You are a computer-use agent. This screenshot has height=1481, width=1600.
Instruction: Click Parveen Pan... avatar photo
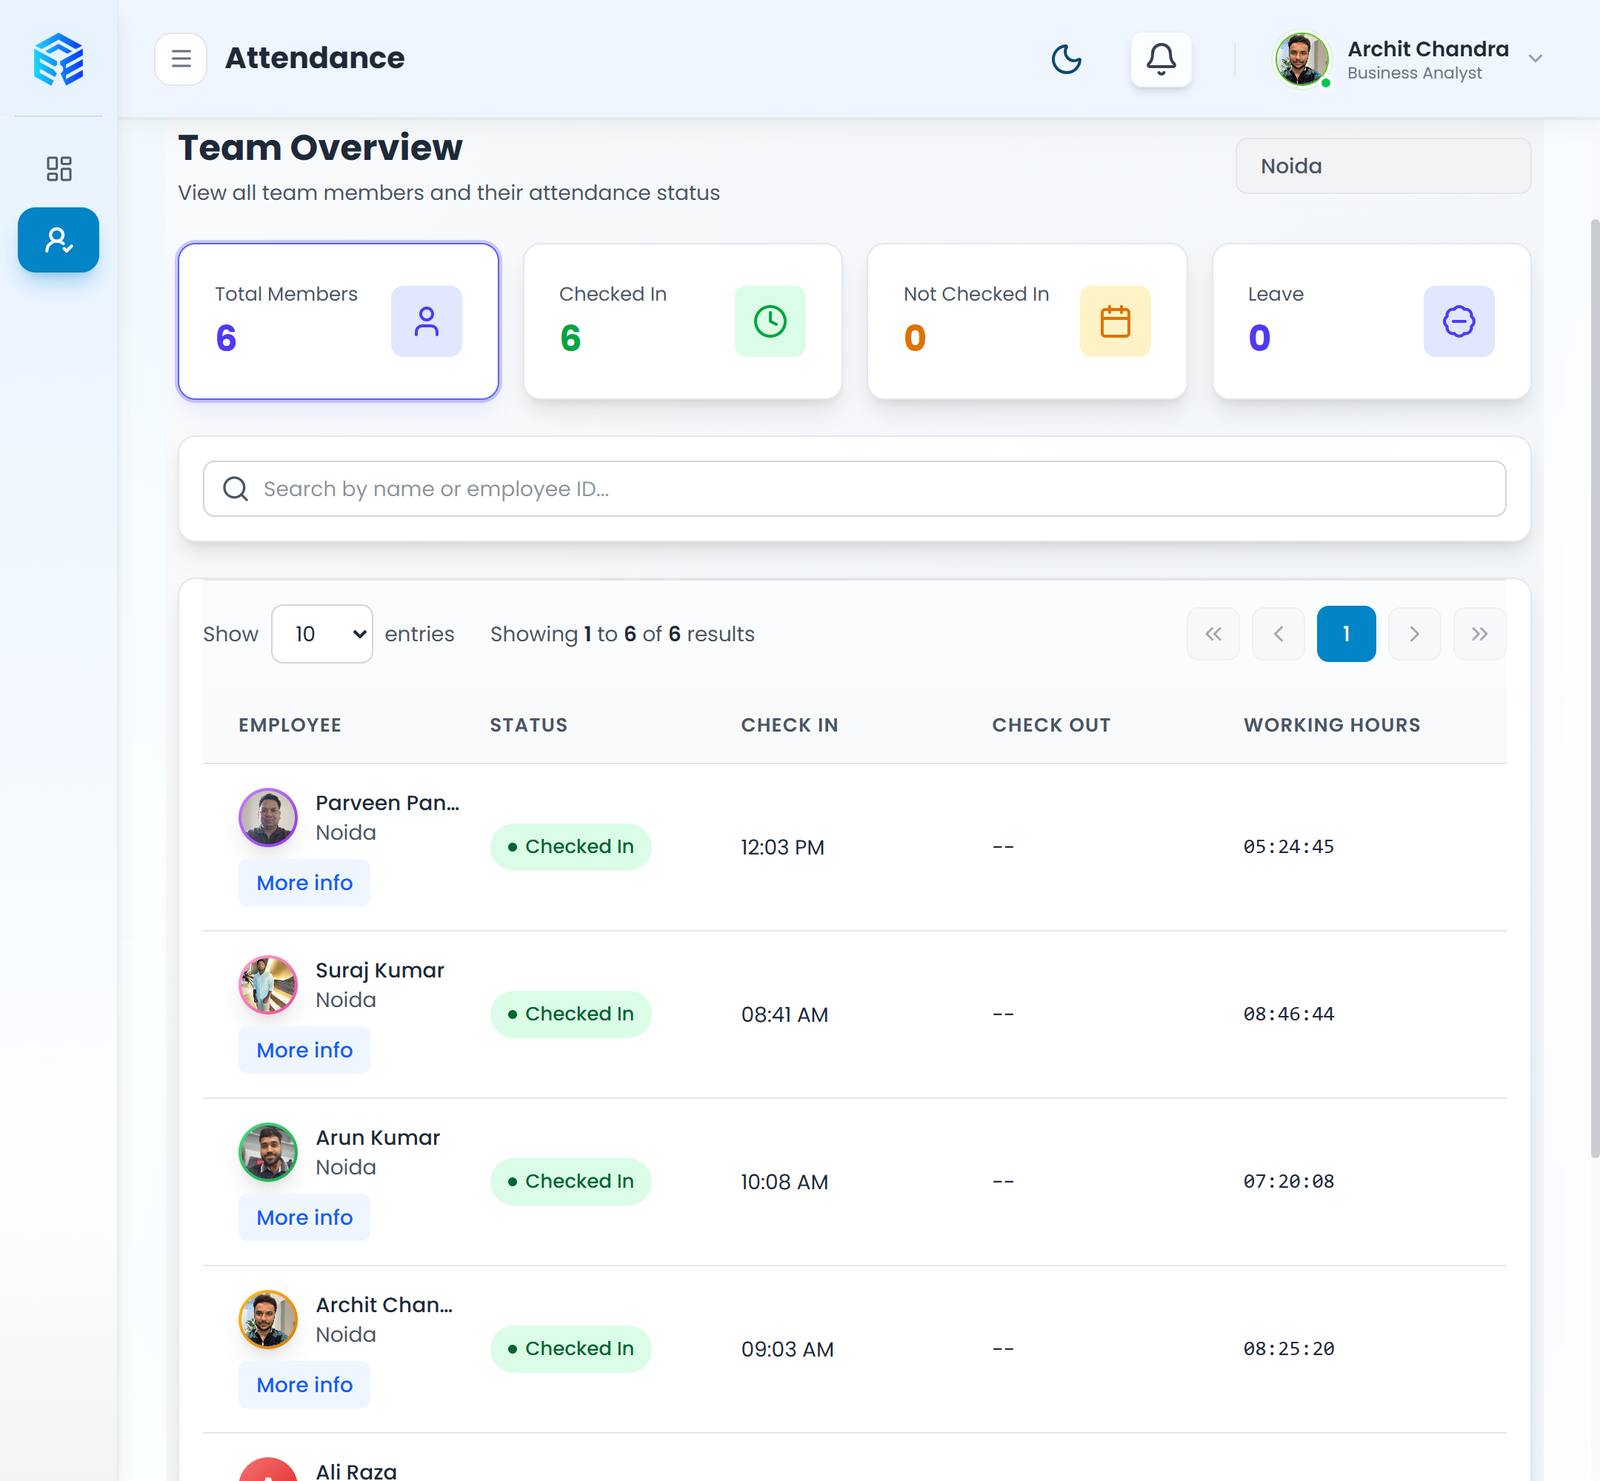click(268, 817)
